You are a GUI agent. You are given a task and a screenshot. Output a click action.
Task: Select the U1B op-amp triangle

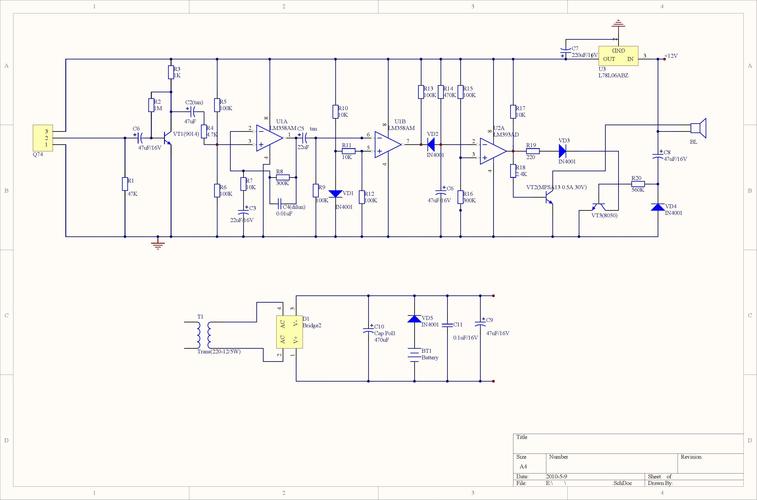(388, 145)
